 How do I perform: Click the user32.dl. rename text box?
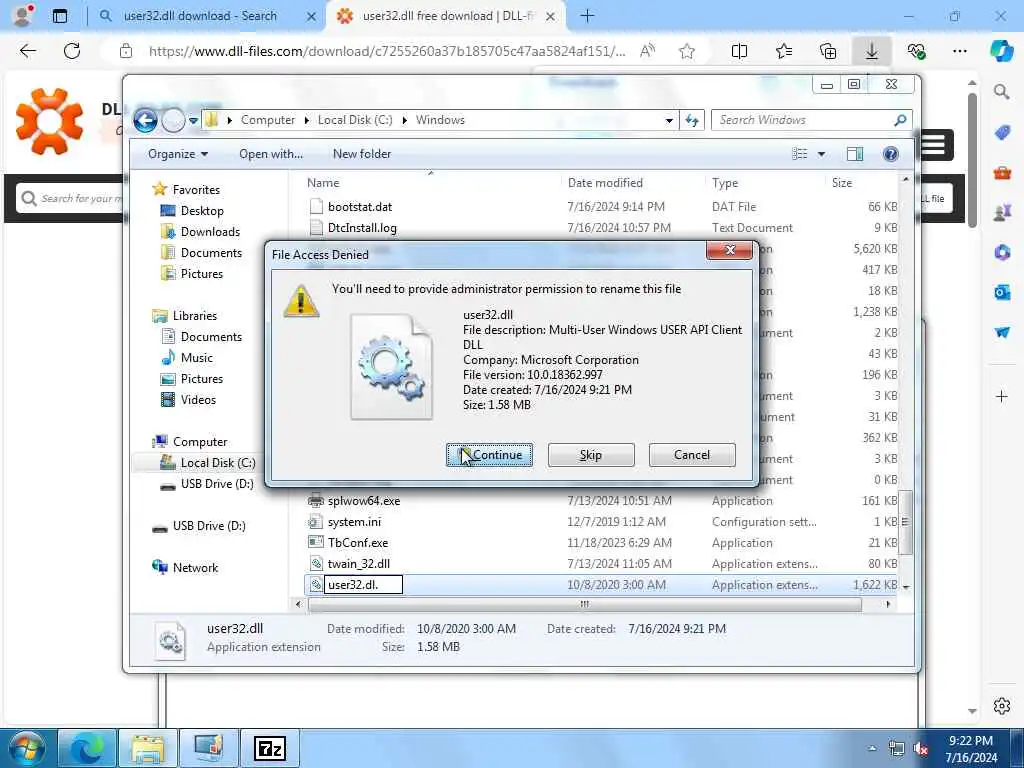(363, 584)
